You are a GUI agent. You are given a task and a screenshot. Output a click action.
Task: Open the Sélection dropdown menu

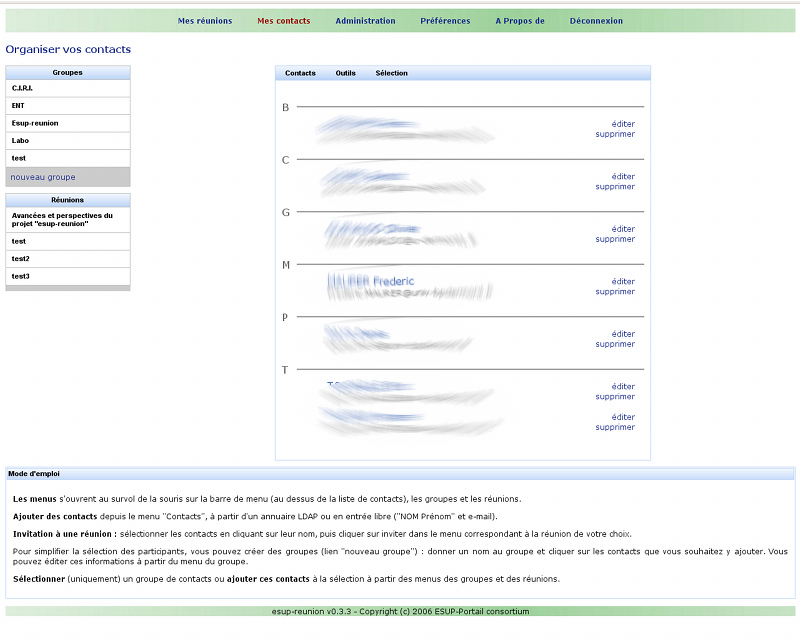click(391, 73)
